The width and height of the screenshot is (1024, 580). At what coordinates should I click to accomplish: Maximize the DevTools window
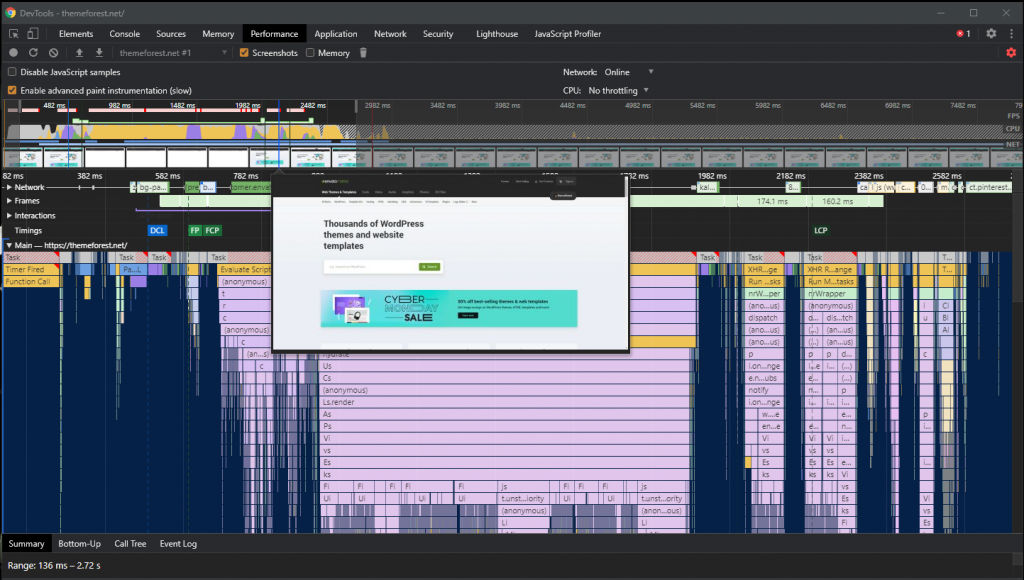[x=973, y=12]
